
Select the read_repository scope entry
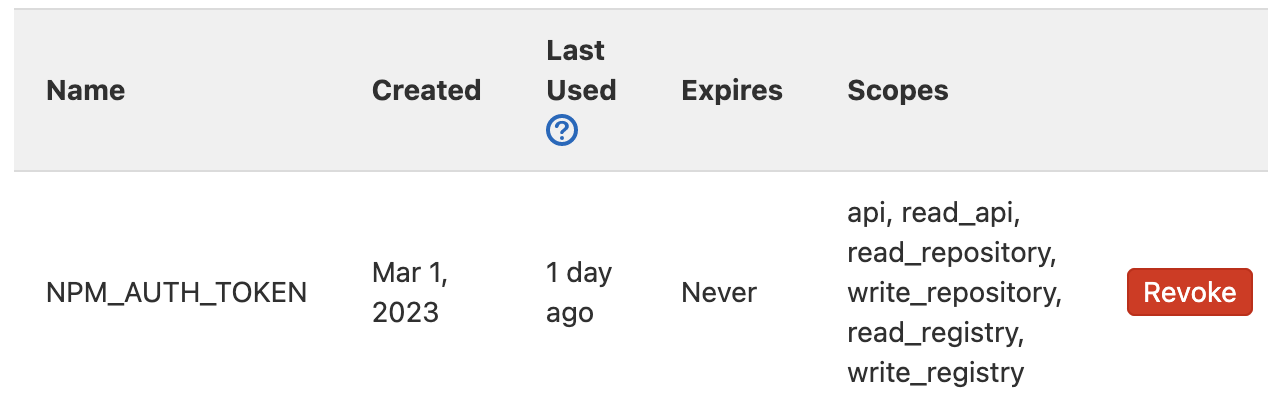[x=952, y=253]
